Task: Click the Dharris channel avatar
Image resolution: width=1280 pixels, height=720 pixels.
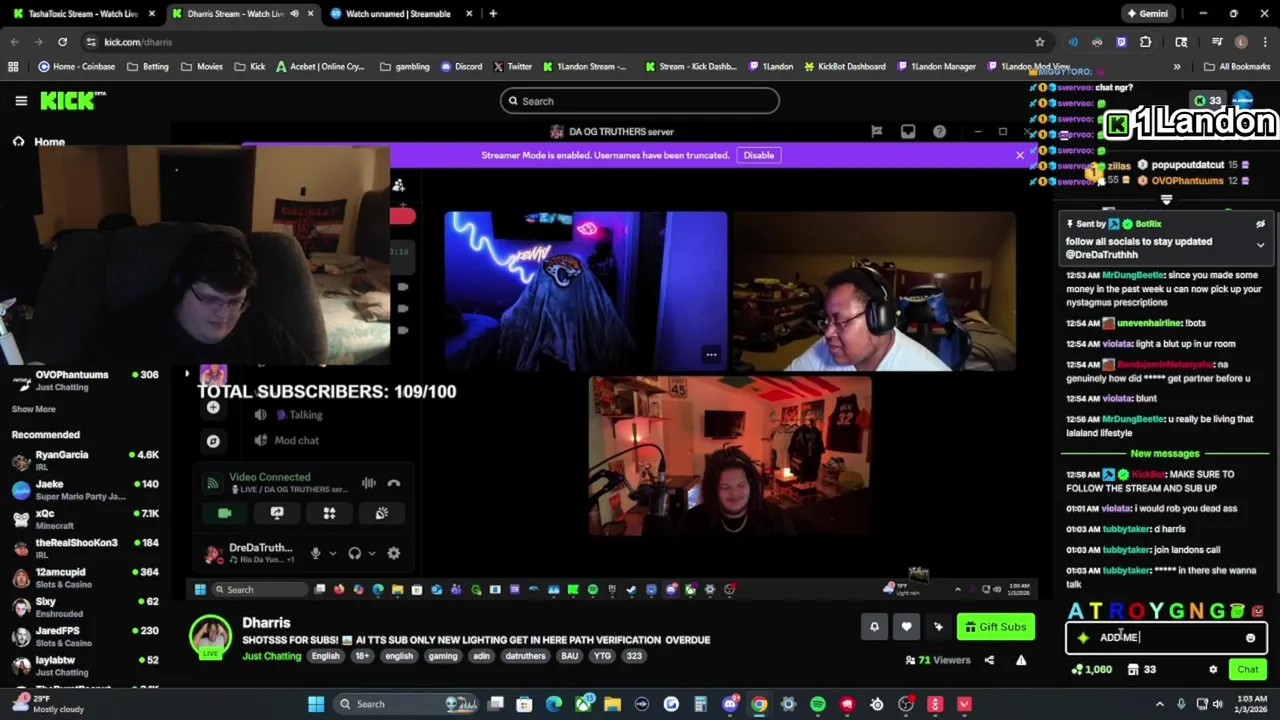Action: tap(211, 637)
